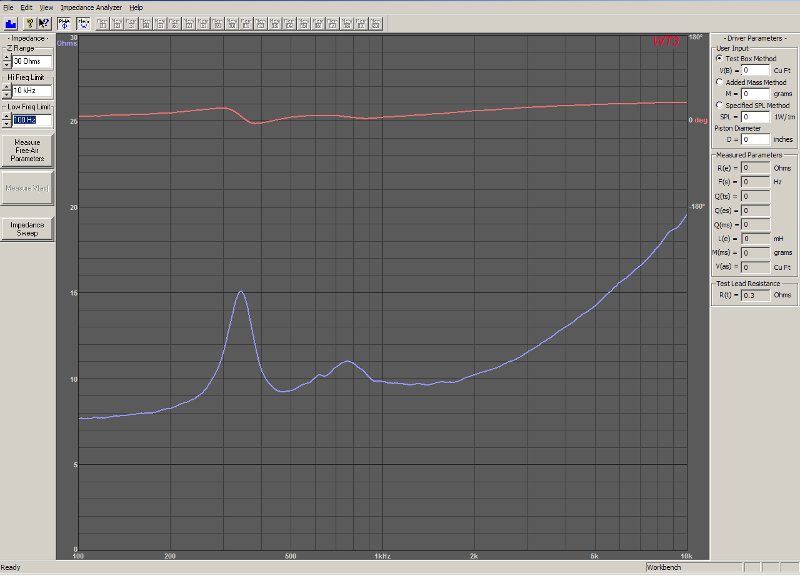This screenshot has width=800, height=576.
Task: Open the Help menu
Action: point(136,8)
